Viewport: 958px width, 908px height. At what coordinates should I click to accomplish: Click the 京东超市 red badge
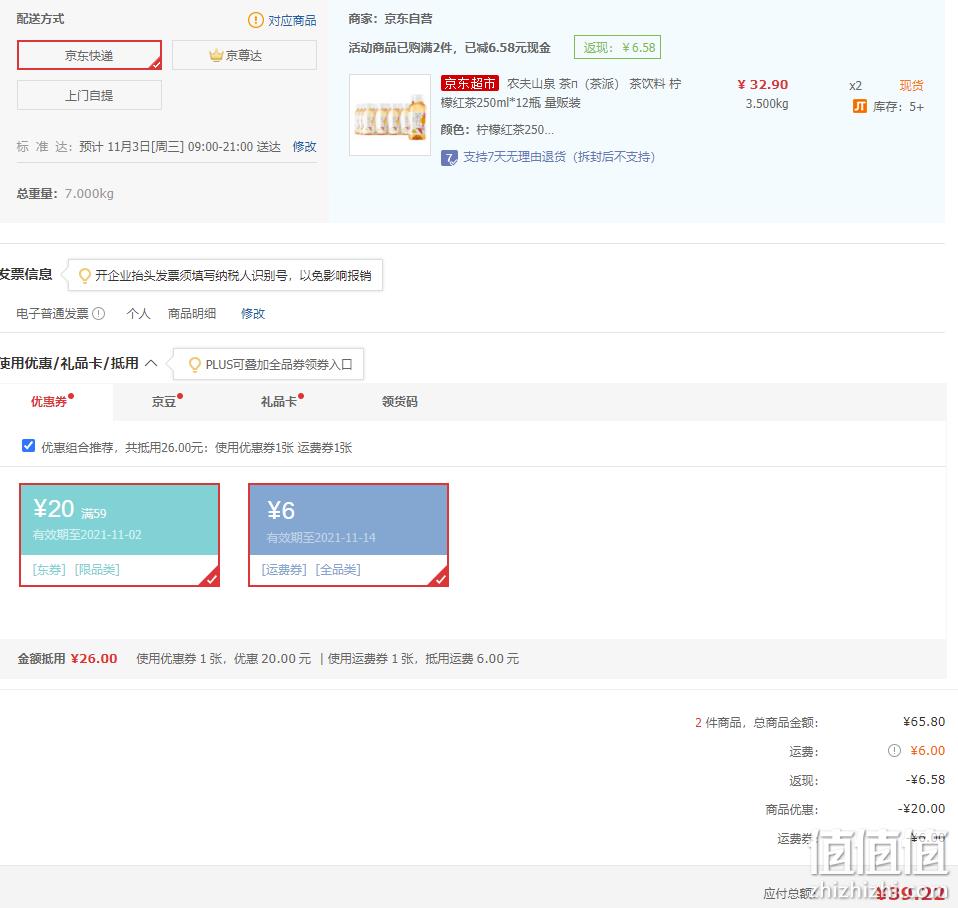click(x=469, y=83)
